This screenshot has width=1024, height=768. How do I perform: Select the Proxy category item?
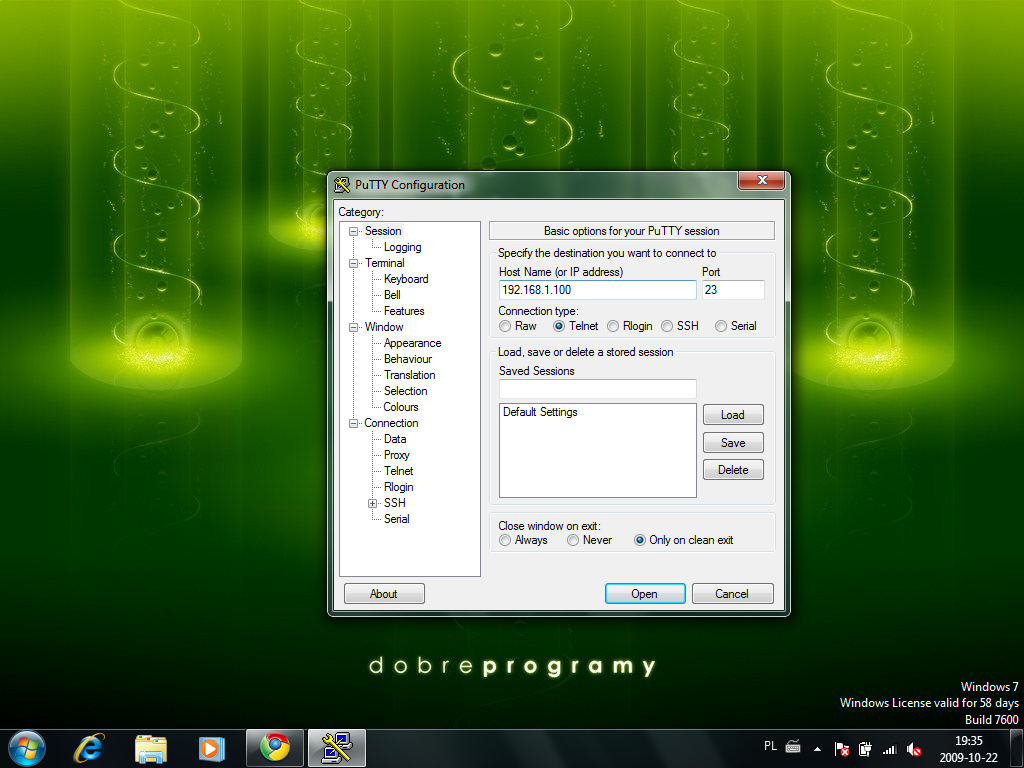pyautogui.click(x=396, y=455)
